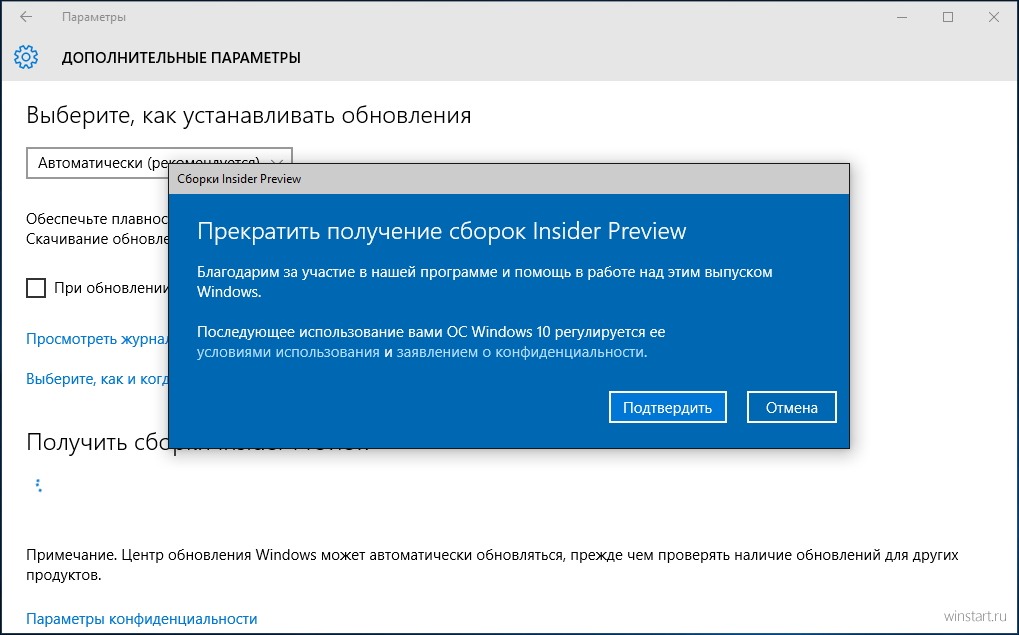Minimize the Параметры window
The height and width of the screenshot is (635, 1019).
point(902,18)
